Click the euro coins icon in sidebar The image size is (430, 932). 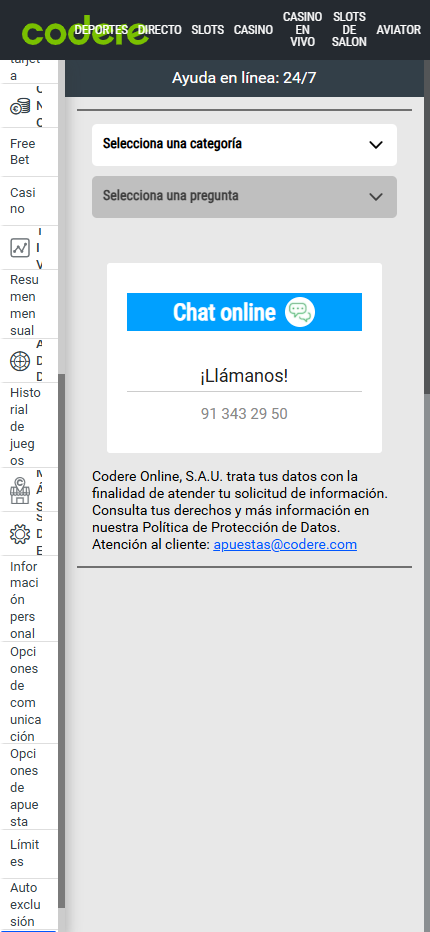click(x=20, y=107)
